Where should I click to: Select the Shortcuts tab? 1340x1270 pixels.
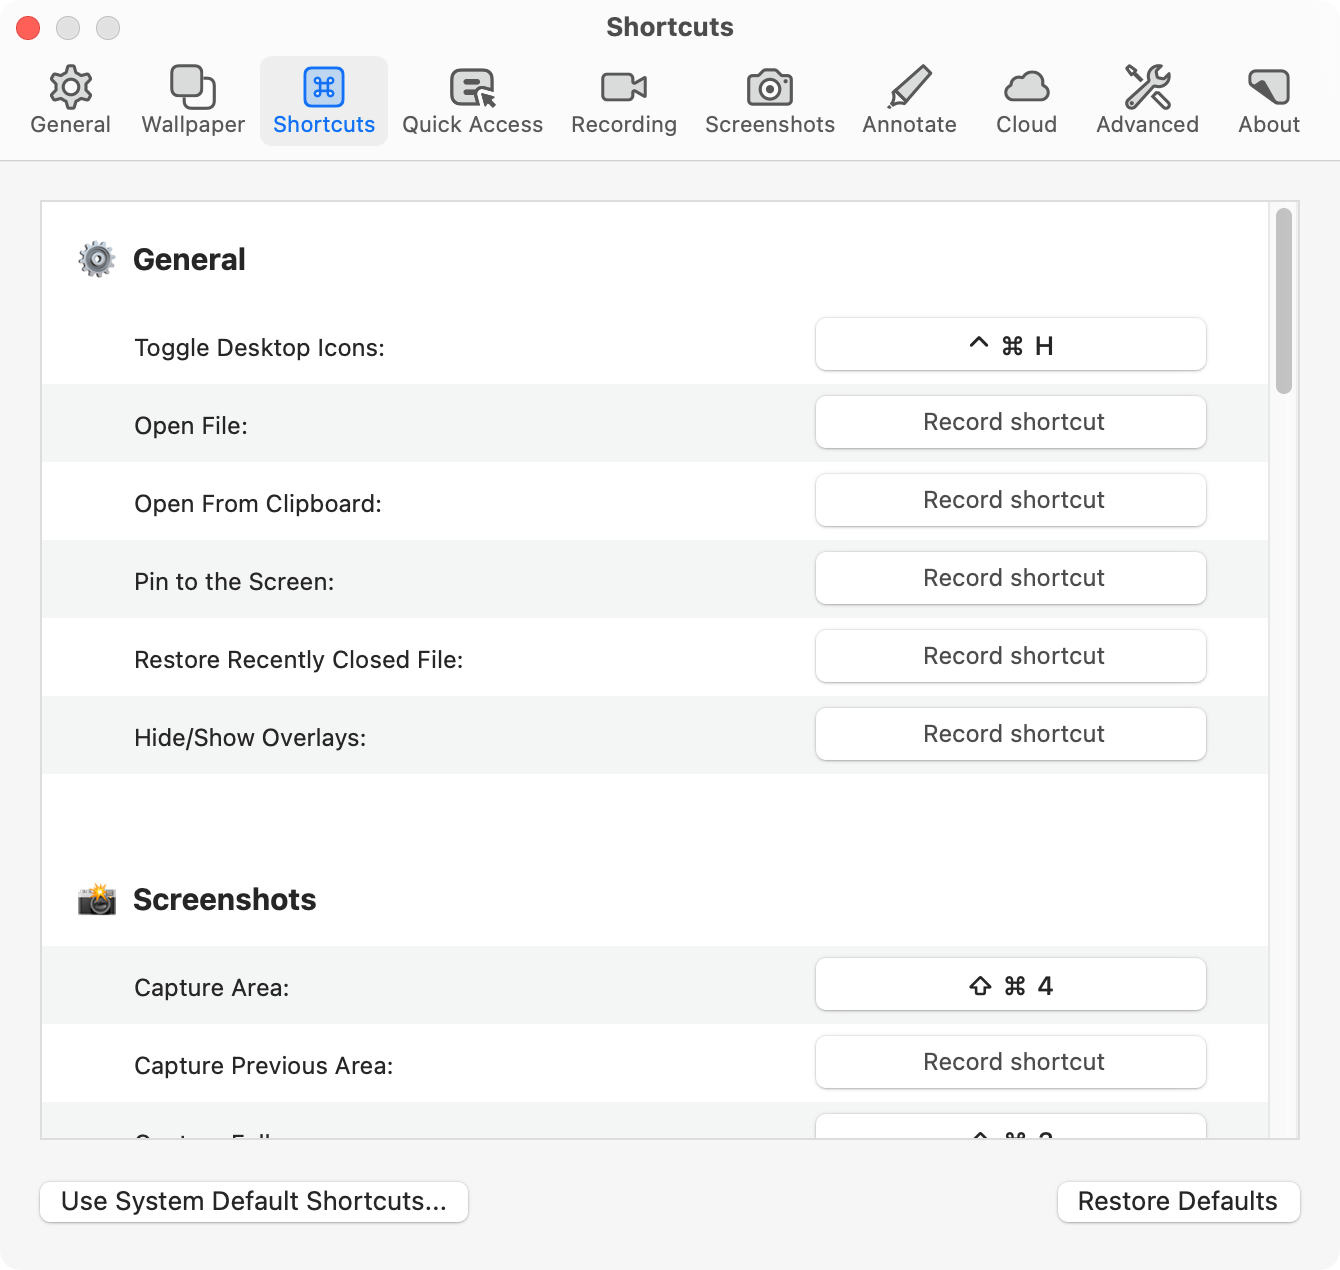324,100
